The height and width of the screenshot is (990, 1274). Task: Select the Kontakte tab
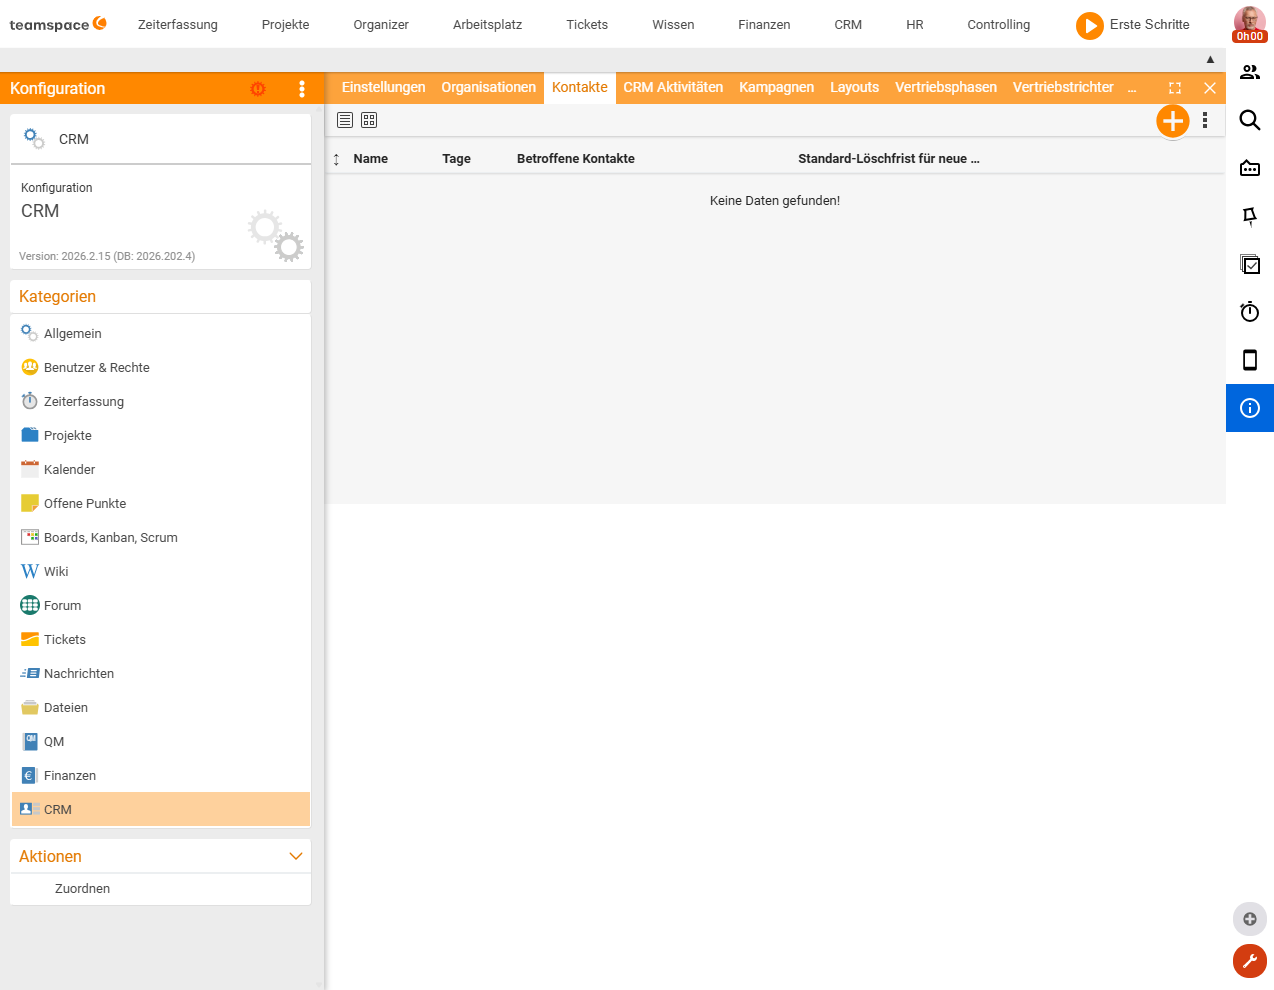580,88
